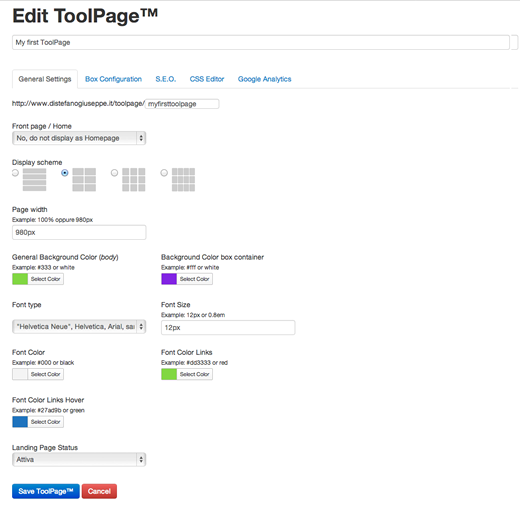Viewport: 532px width, 506px height.
Task: Click the Page width input field
Action: [79, 232]
